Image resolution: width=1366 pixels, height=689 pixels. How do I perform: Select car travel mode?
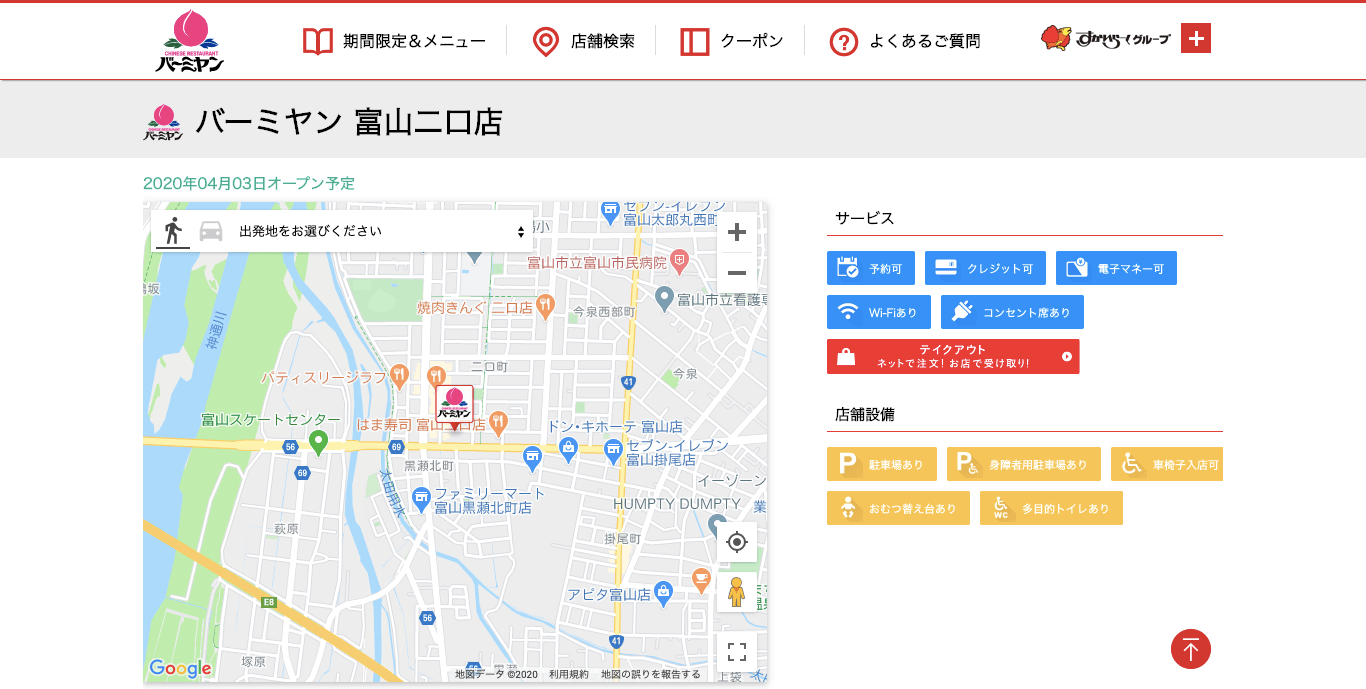click(x=211, y=231)
